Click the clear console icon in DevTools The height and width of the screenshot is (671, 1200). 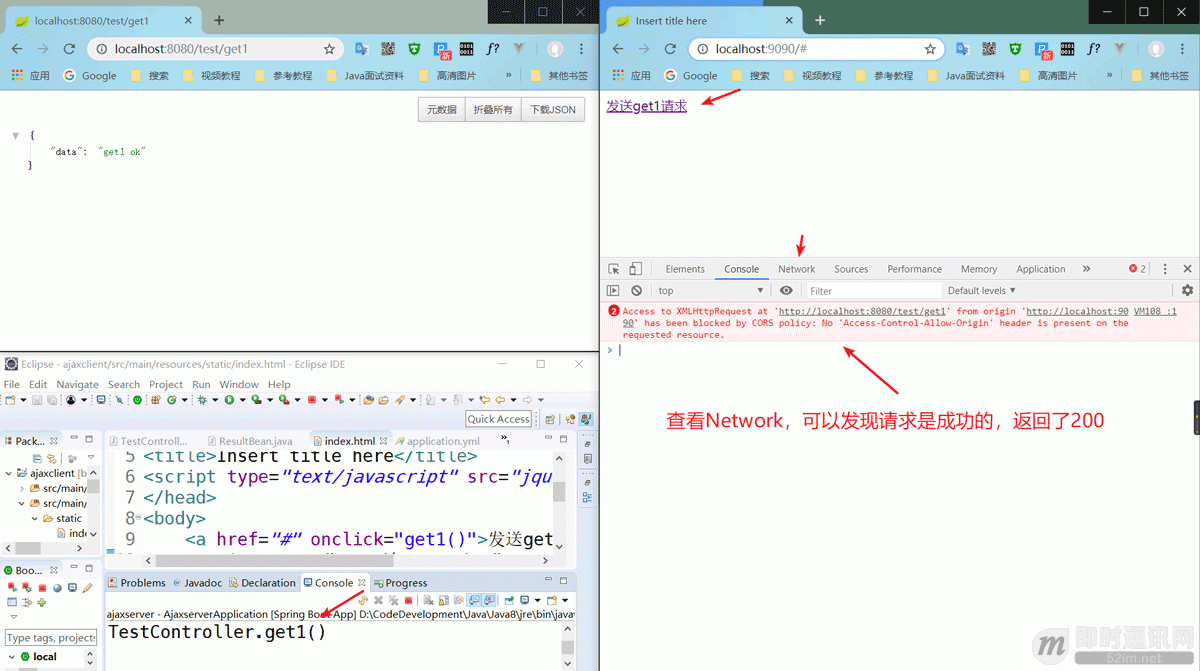635,290
